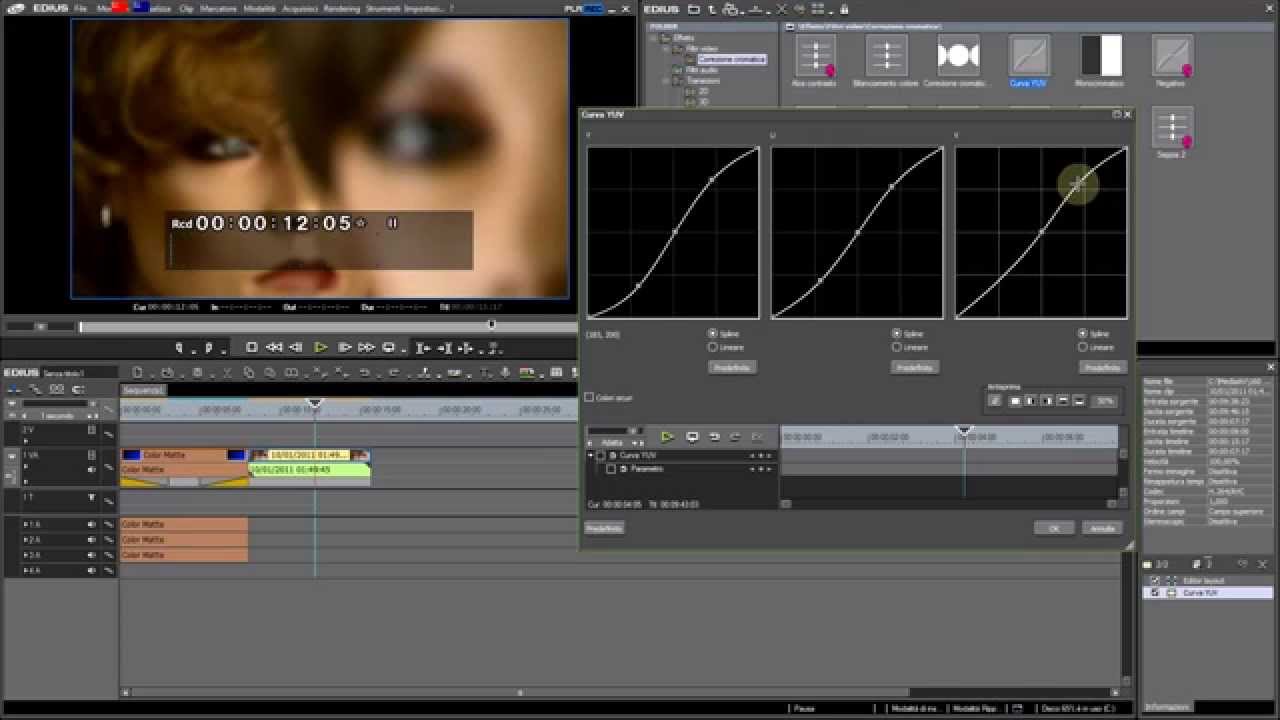Open the File menu
This screenshot has height=720, width=1280.
point(80,8)
